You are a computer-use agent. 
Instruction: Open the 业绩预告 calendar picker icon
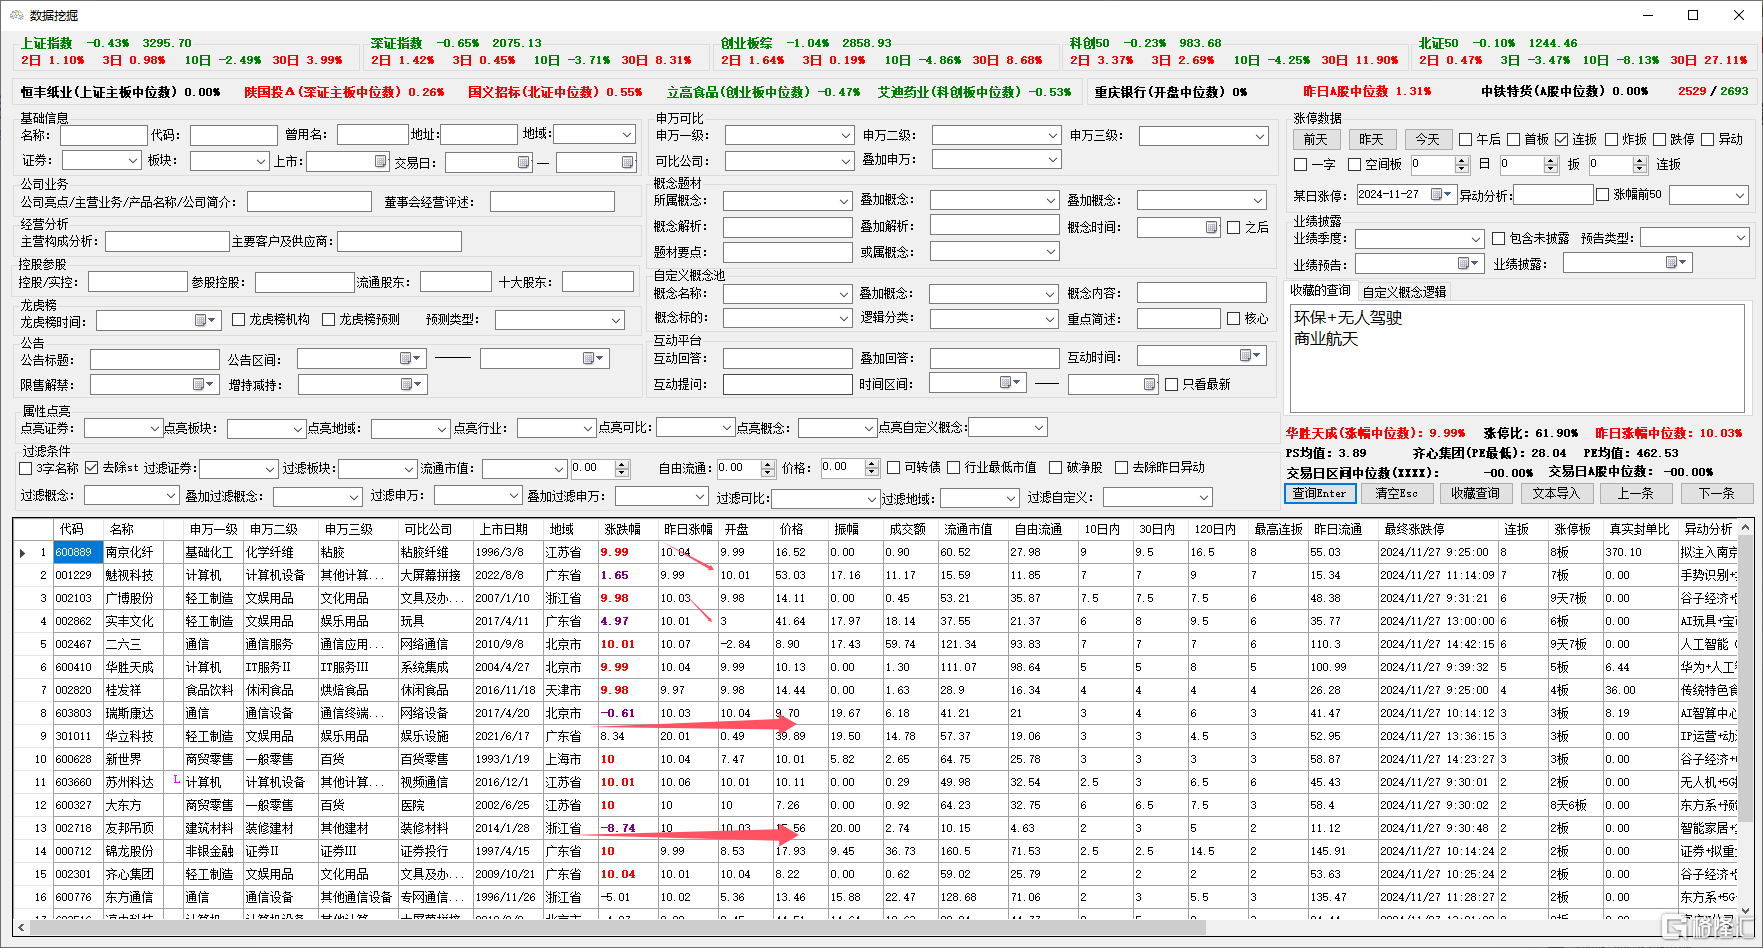[x=1468, y=263]
